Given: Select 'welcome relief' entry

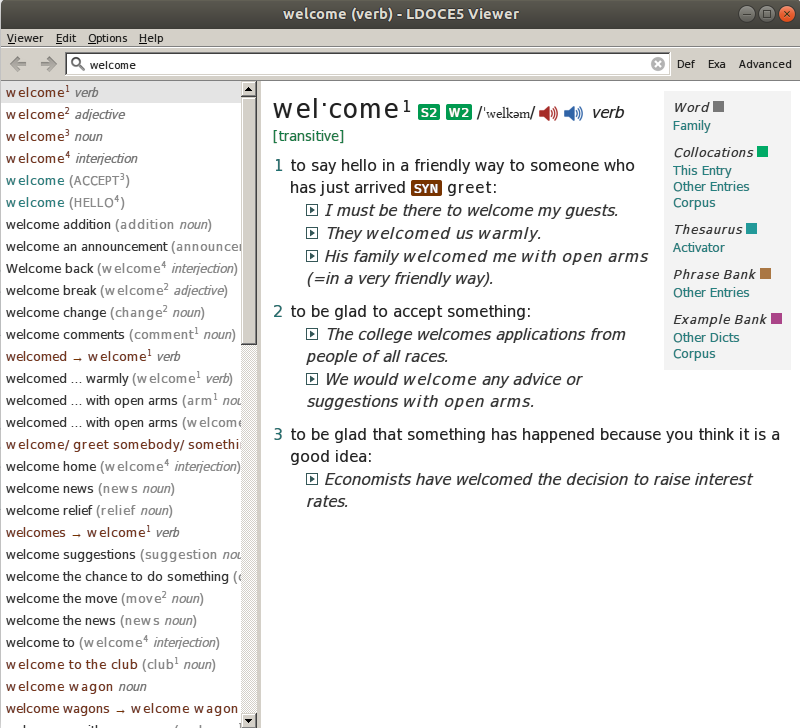Looking at the screenshot, I should pos(121,510).
